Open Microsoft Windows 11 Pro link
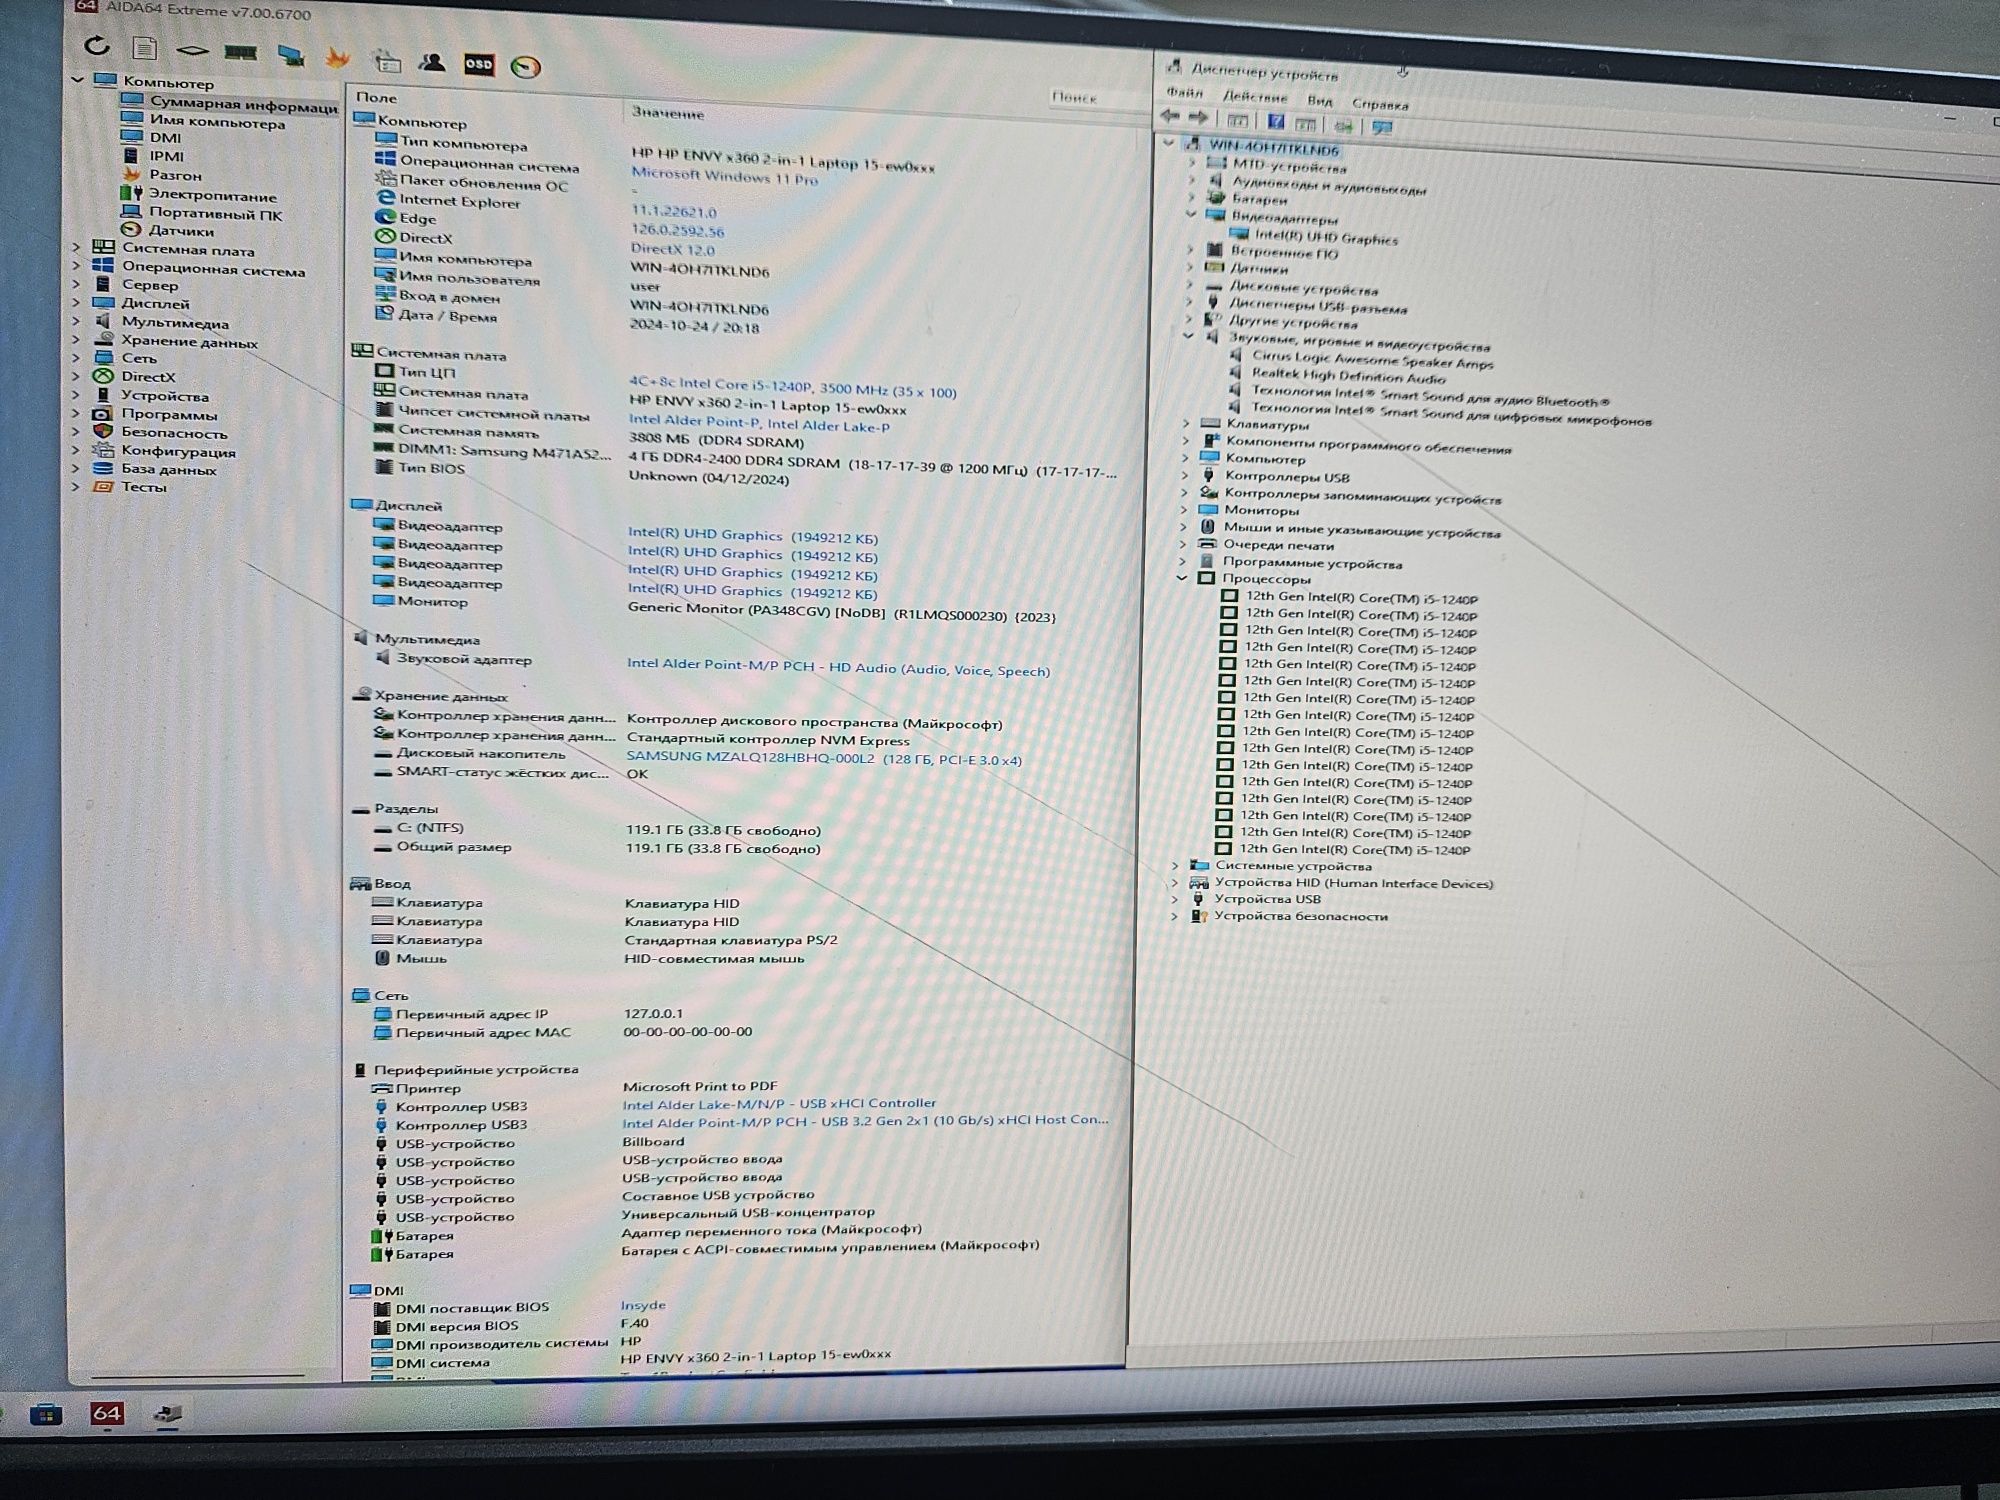2000x1500 pixels. (x=724, y=176)
